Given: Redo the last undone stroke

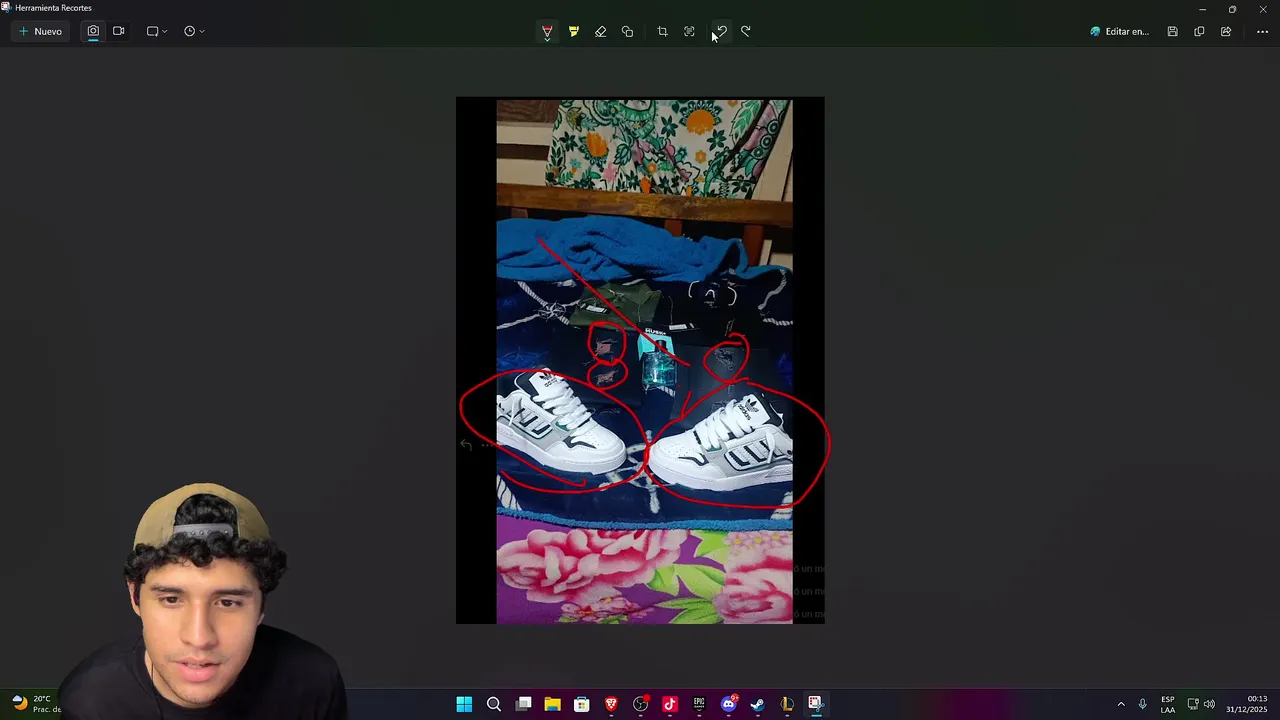Looking at the screenshot, I should click(746, 32).
